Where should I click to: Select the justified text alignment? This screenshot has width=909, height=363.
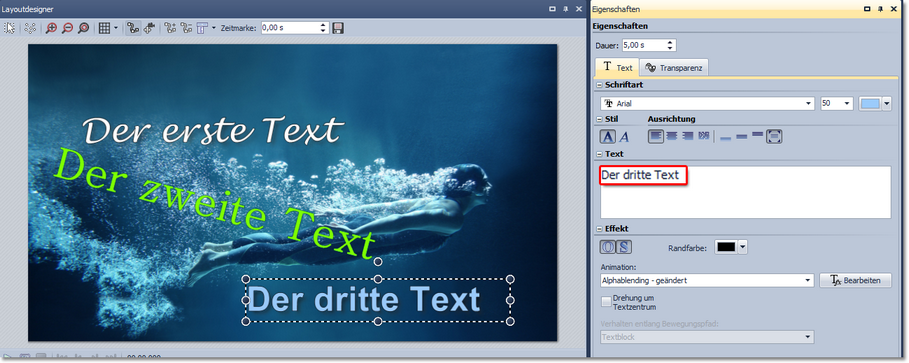click(x=704, y=136)
